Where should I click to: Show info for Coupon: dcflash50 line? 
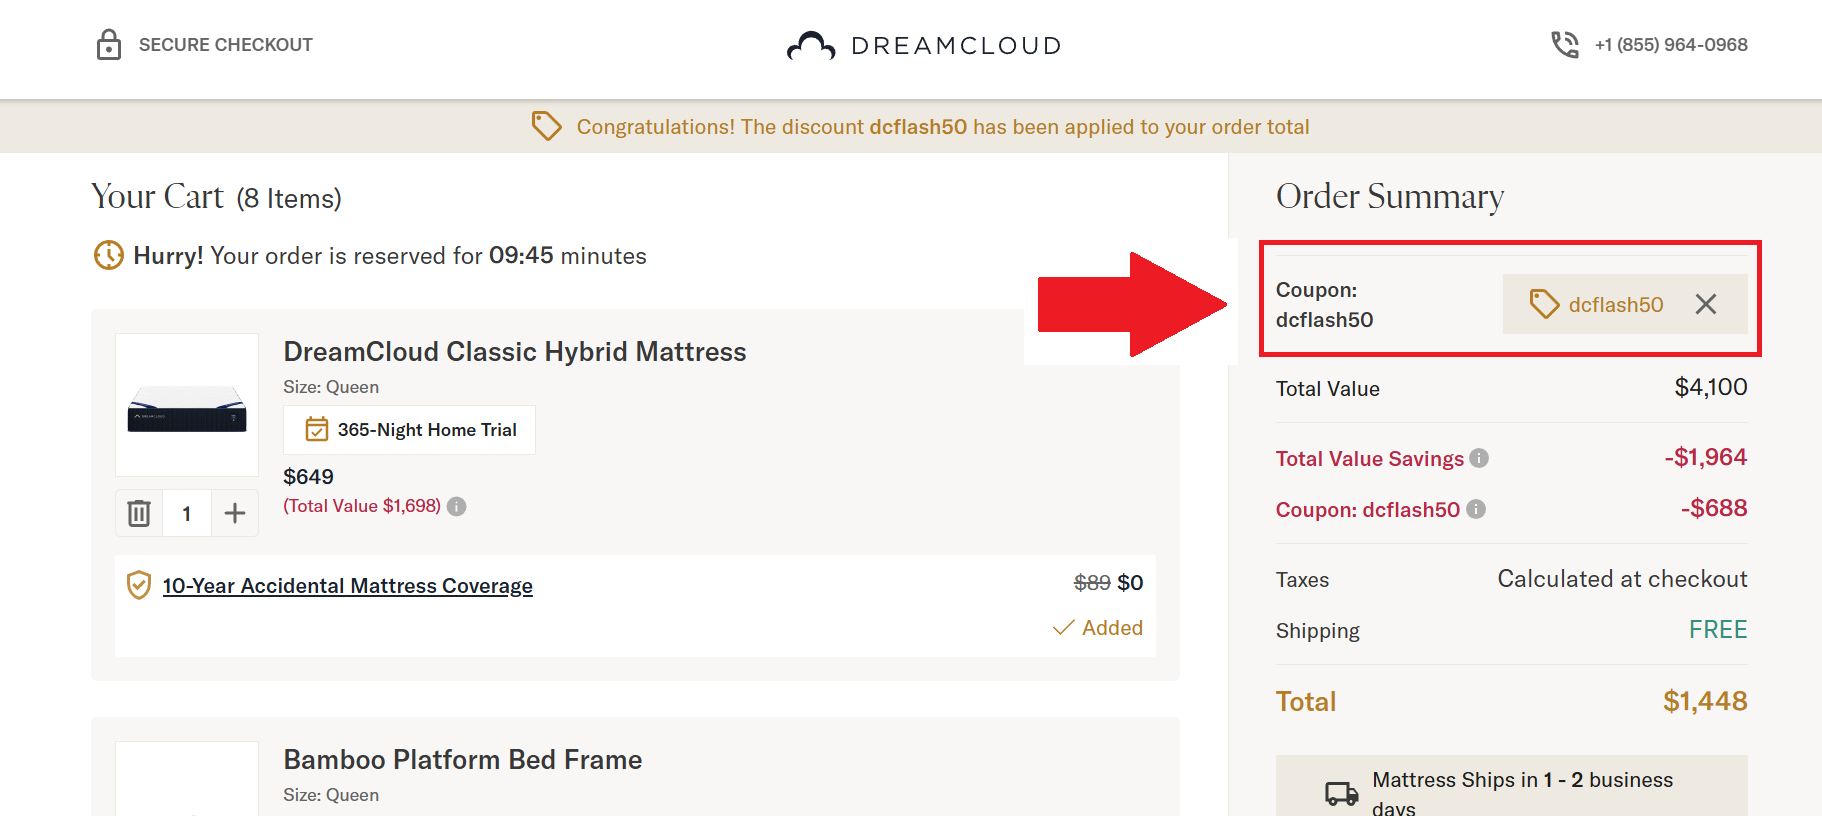pos(1476,509)
